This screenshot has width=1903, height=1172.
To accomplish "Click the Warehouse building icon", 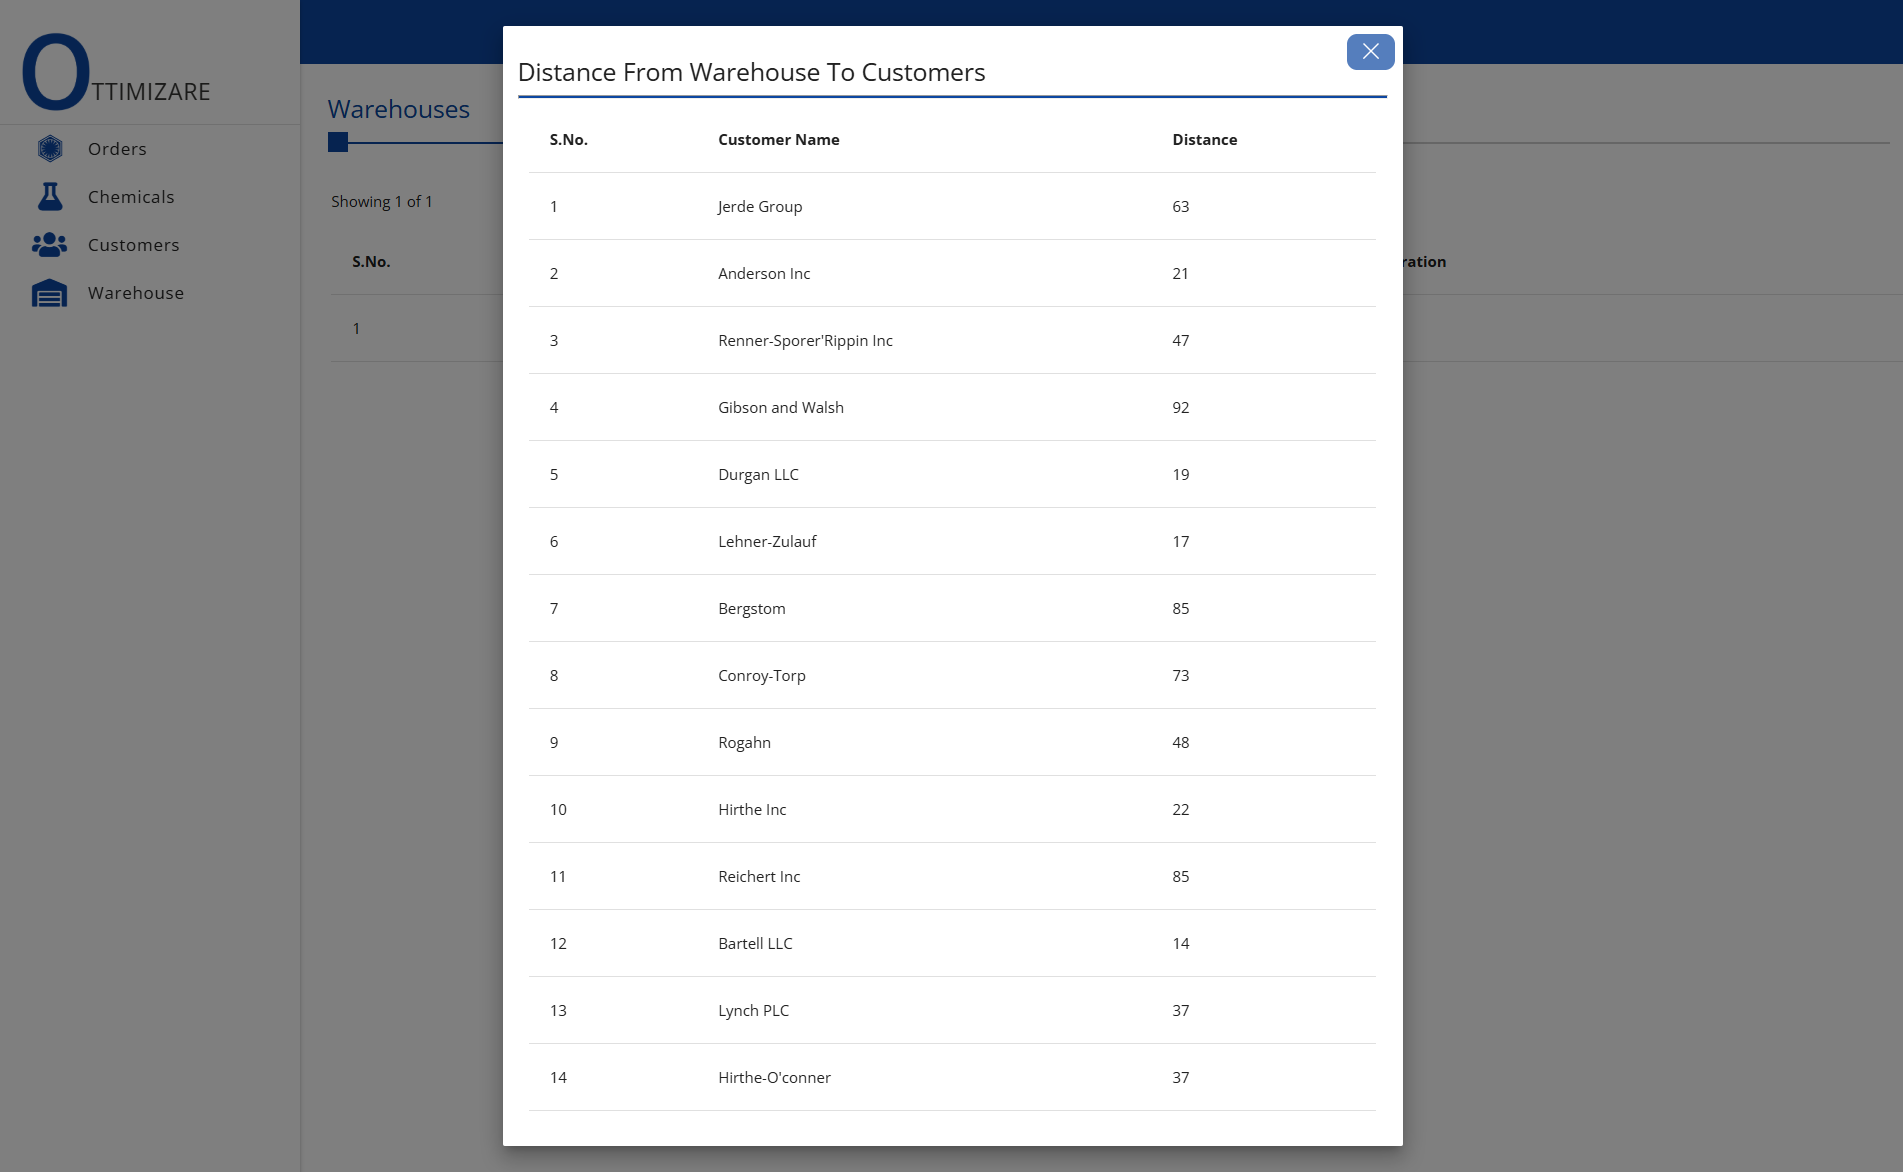I will click(x=50, y=293).
